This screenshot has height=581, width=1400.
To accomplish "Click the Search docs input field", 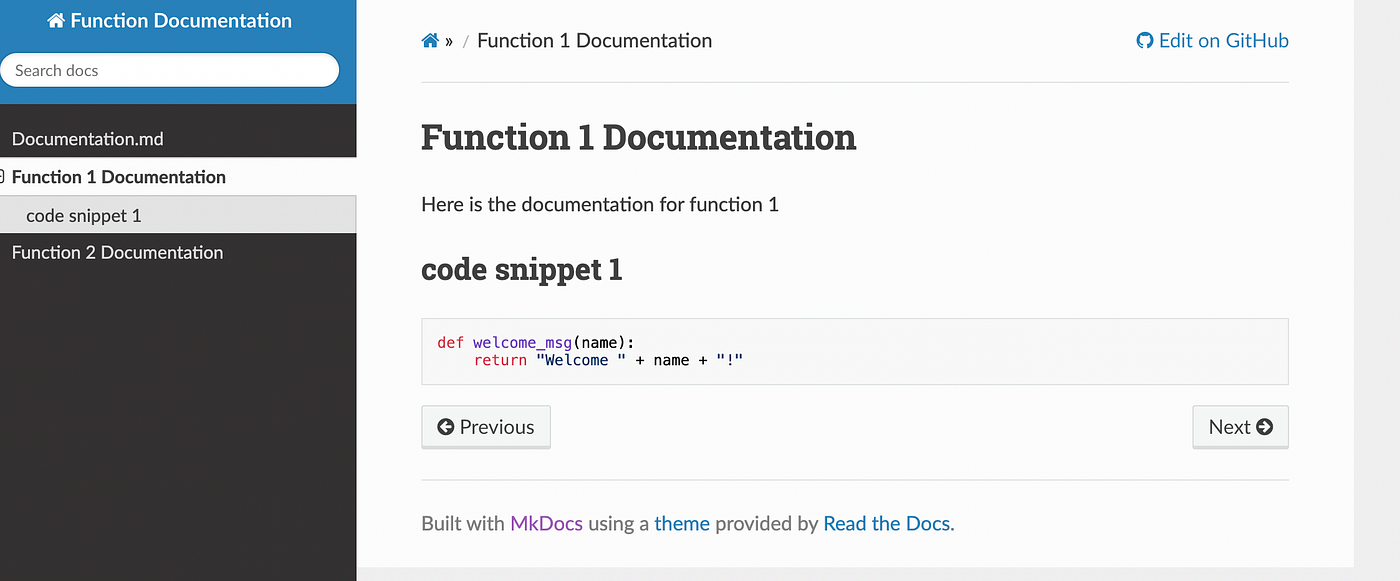I will [170, 70].
